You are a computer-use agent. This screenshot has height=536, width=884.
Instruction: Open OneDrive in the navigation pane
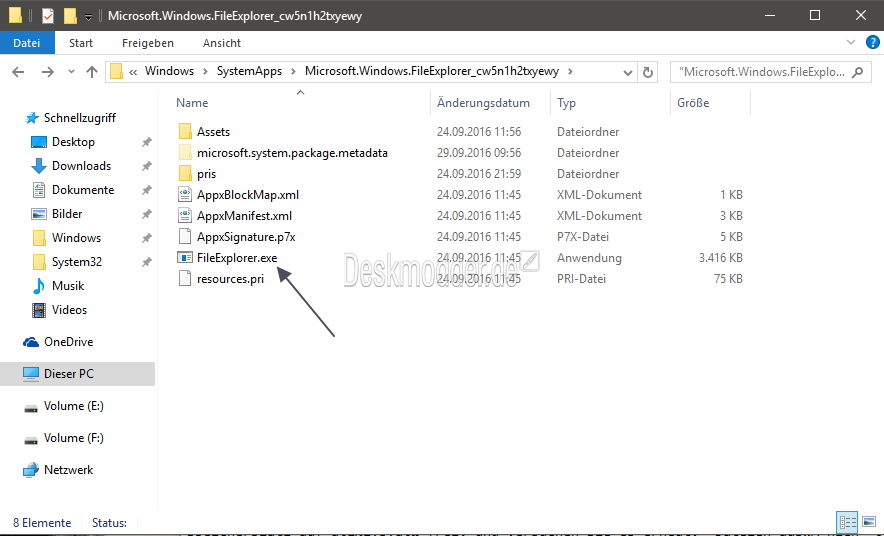pyautogui.click(x=68, y=342)
